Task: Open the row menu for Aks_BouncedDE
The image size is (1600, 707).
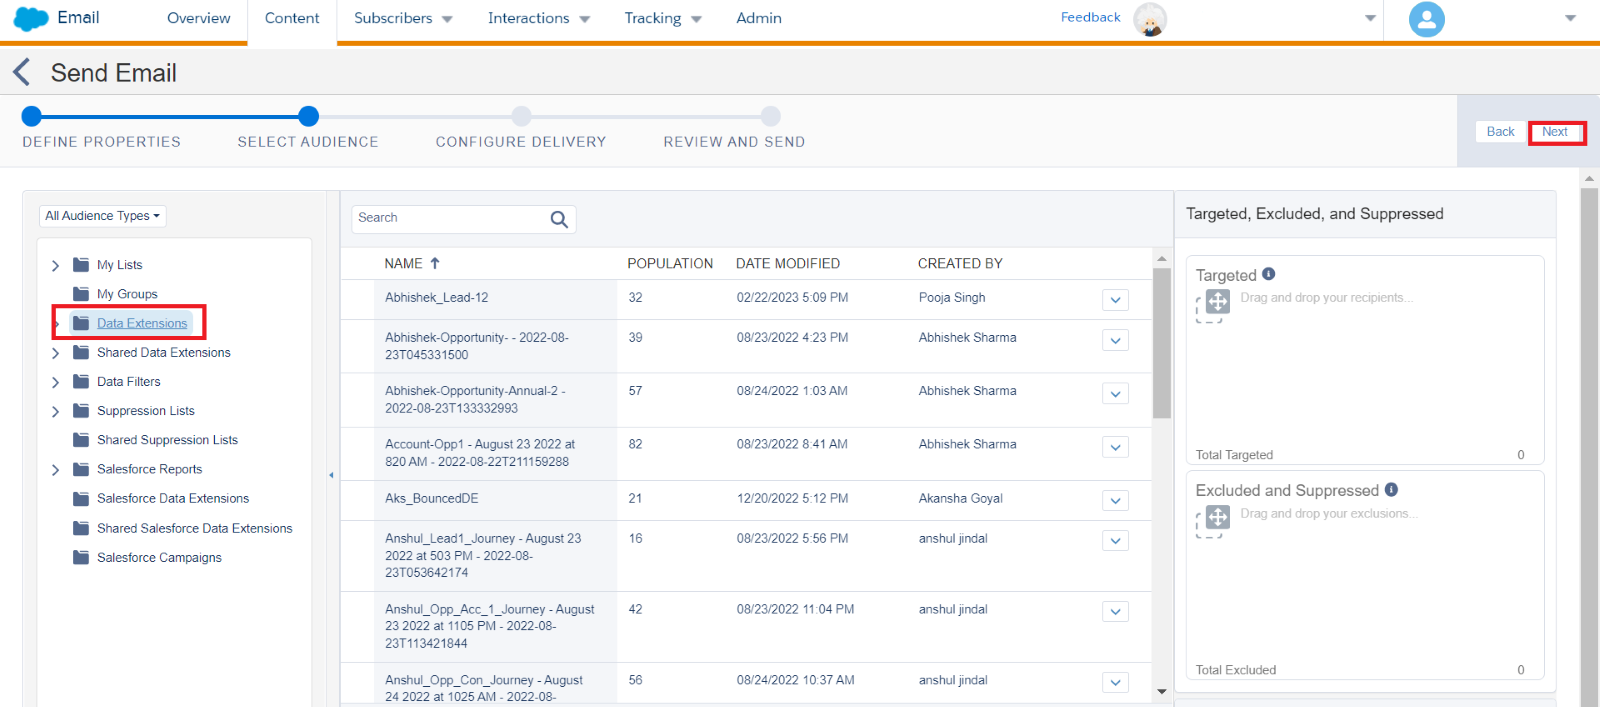Action: tap(1116, 500)
